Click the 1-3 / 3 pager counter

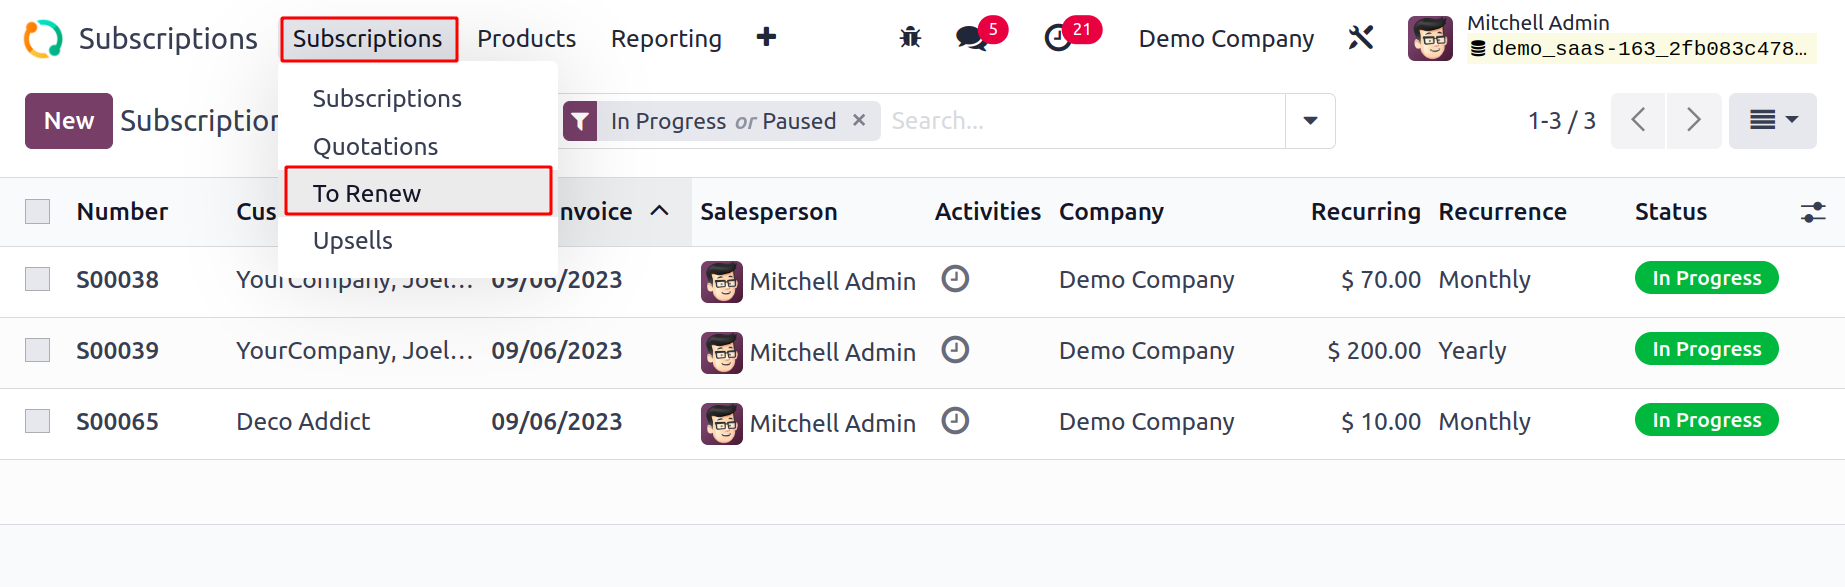pos(1561,121)
